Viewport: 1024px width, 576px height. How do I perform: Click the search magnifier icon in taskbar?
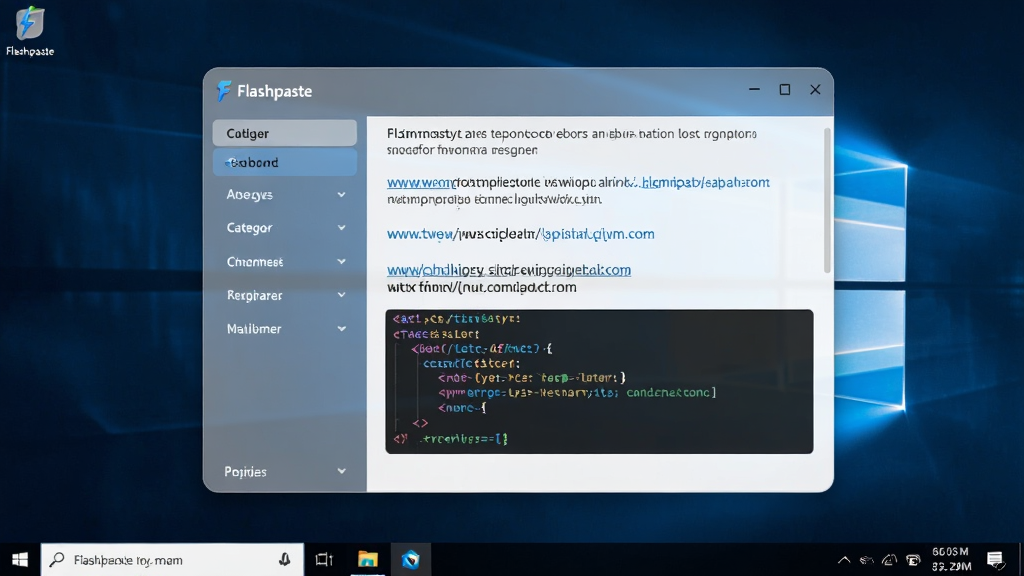57,560
